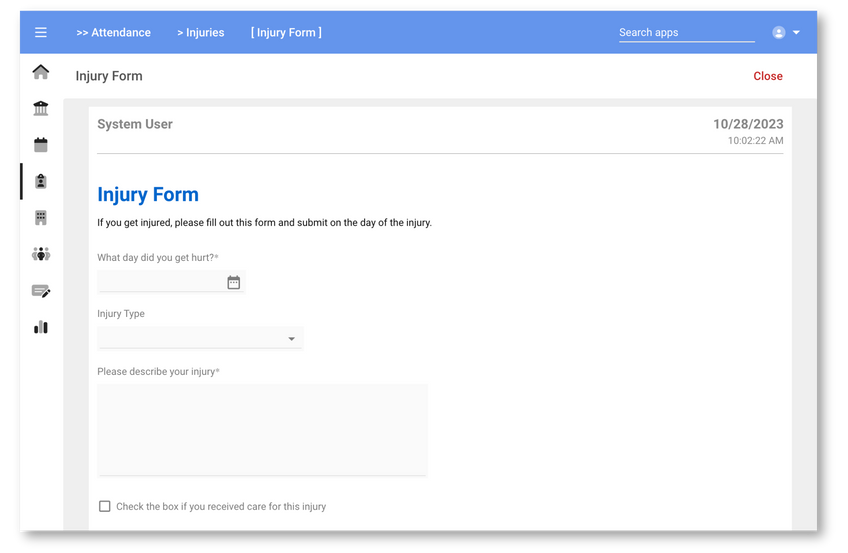The width and height of the screenshot is (848, 553).
Task: Click the user profile avatar
Action: (x=779, y=33)
